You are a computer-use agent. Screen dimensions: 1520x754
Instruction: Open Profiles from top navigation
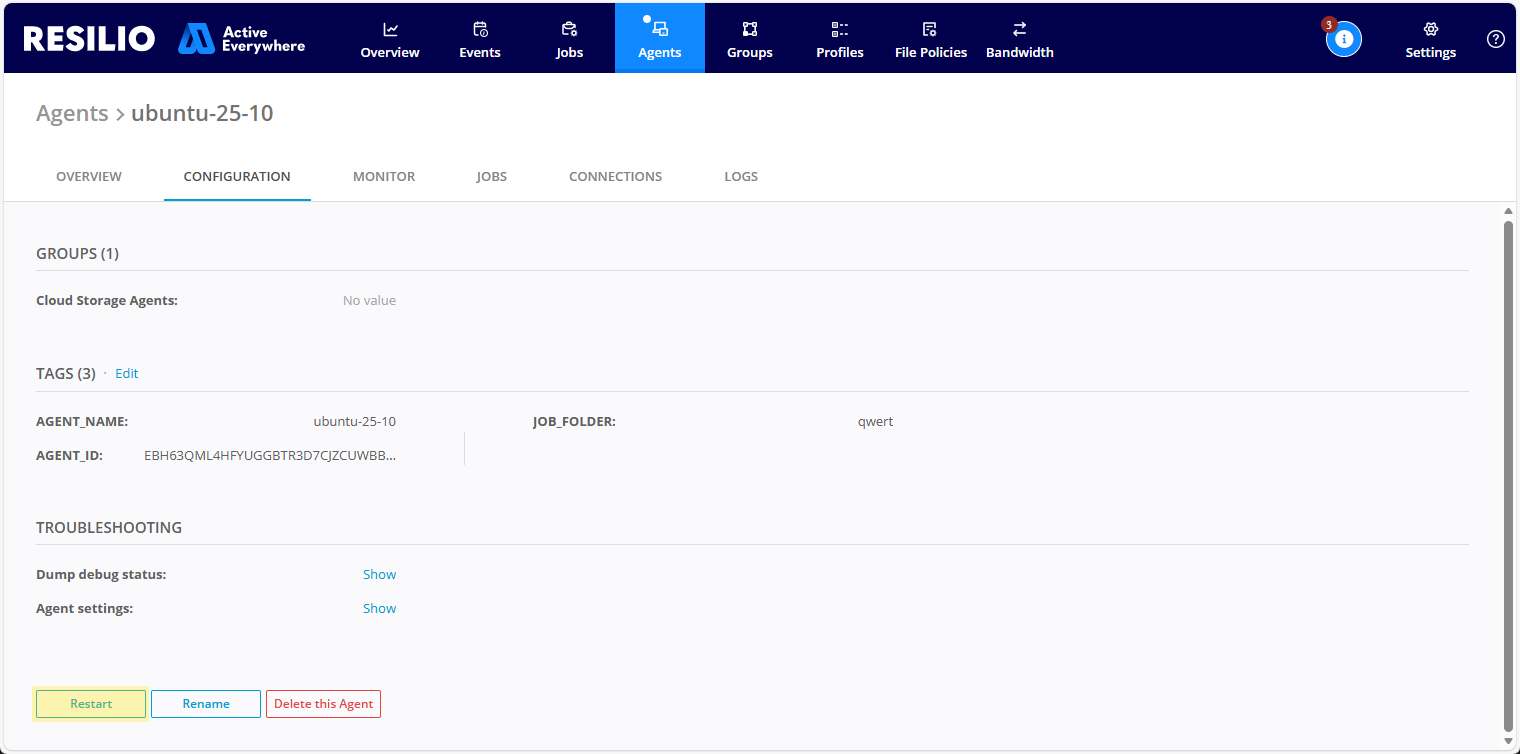coord(839,39)
